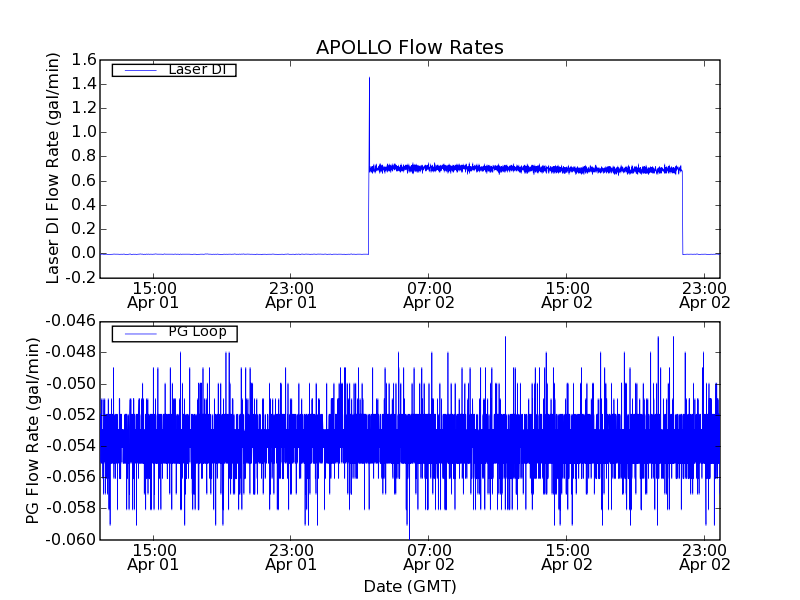Click the Laser DI Flow Rate y-axis label
The image size is (800, 600).
[54, 168]
